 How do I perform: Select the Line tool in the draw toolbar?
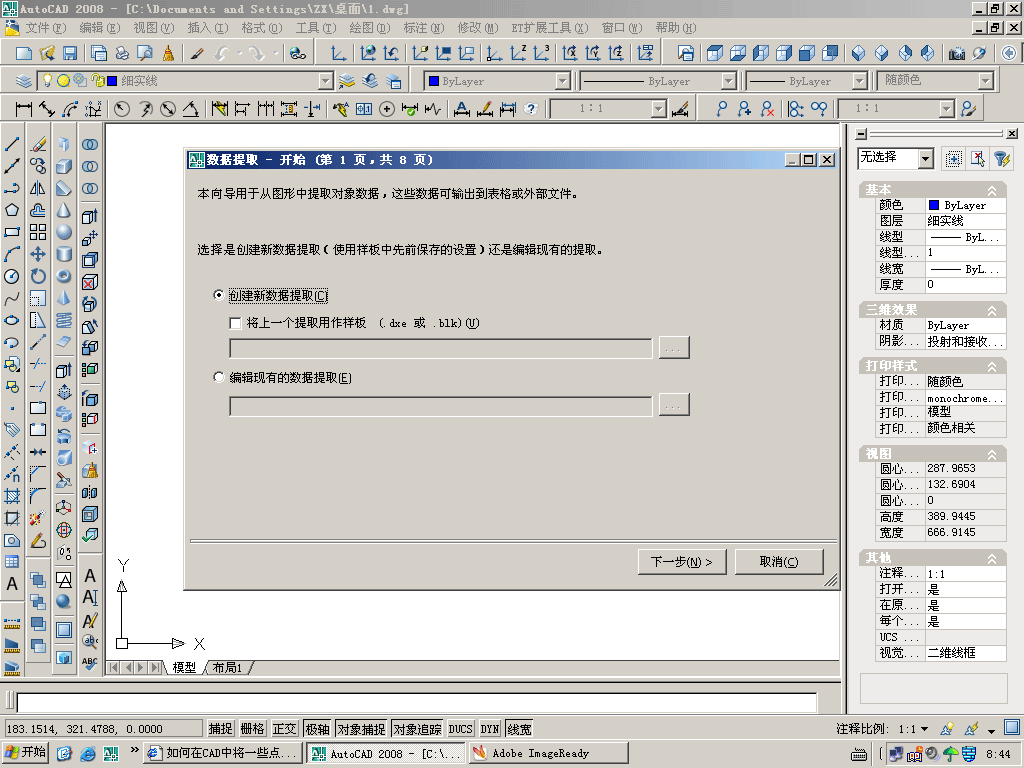coord(12,144)
